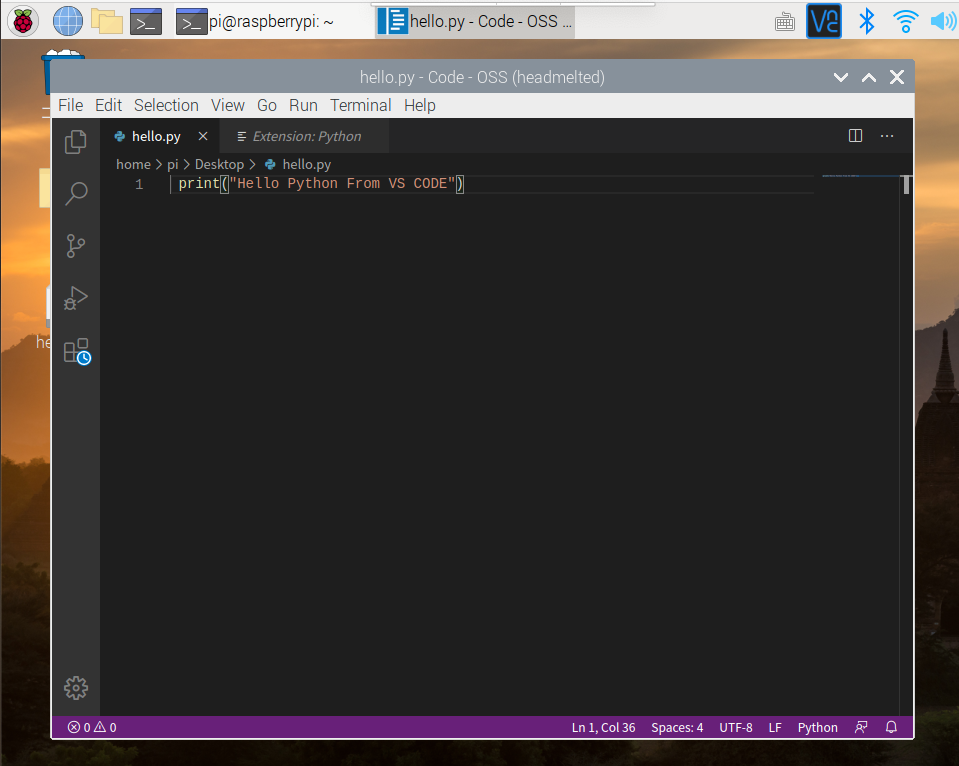Close the Code - OSS window
The height and width of the screenshot is (766, 959).
coord(897,77)
